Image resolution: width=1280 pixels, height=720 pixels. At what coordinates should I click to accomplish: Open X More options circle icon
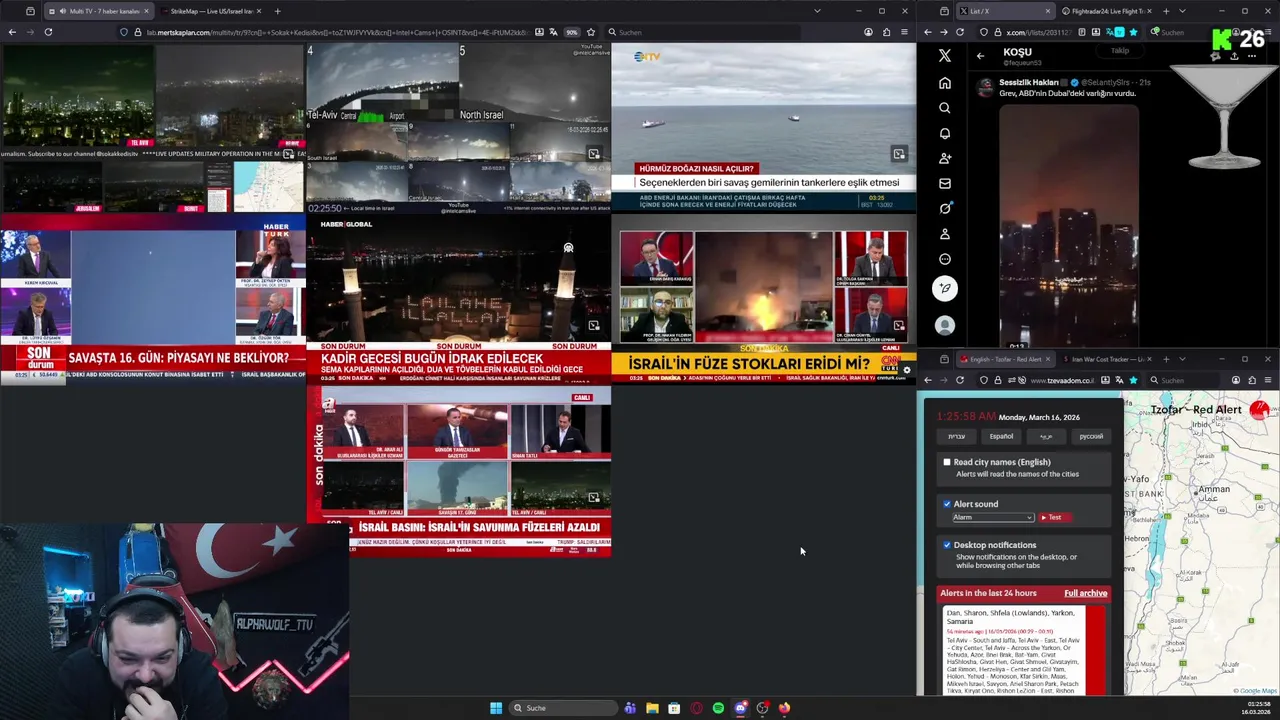(x=945, y=259)
